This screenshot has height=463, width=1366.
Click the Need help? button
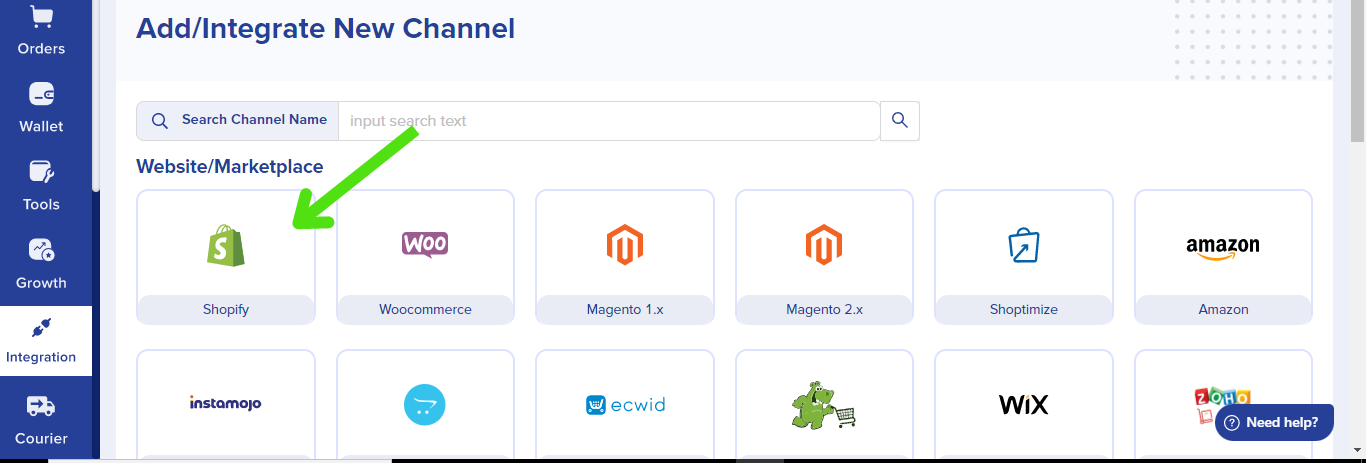point(1274,422)
